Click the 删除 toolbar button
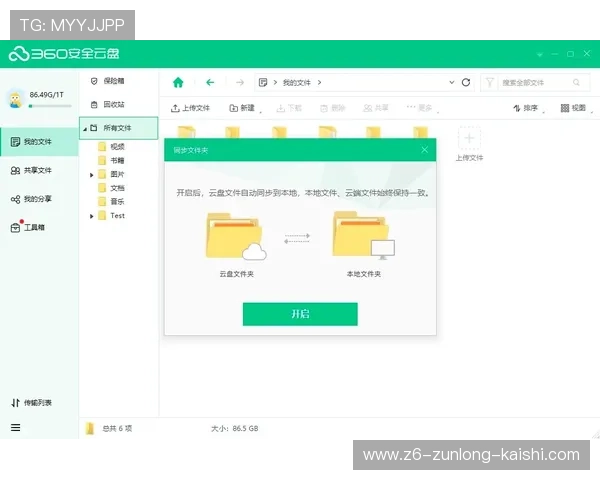 click(333, 108)
